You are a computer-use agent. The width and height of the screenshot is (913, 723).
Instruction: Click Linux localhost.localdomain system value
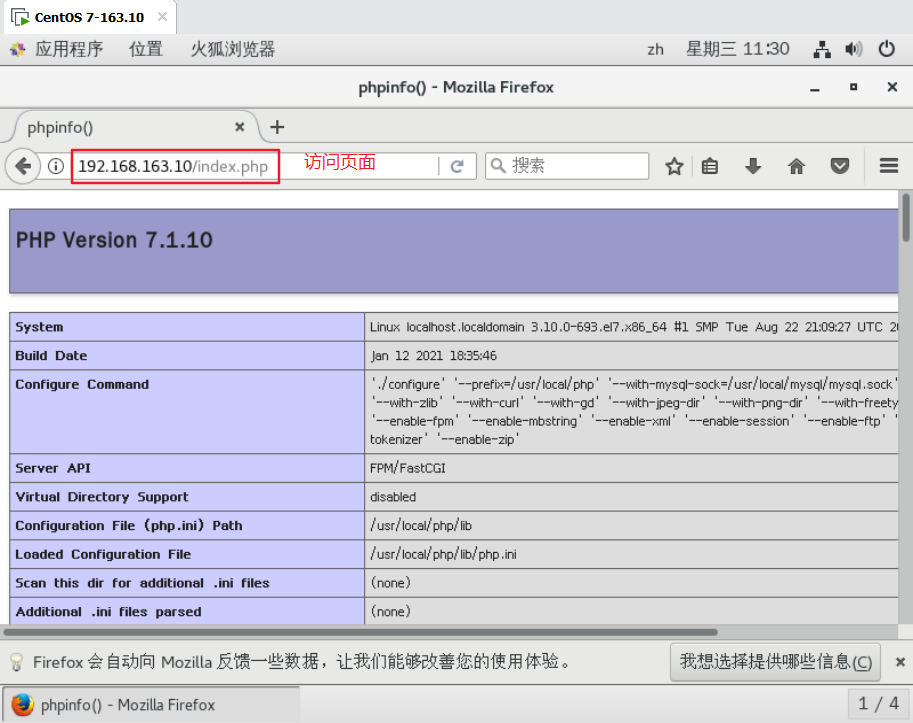pyautogui.click(x=633, y=327)
